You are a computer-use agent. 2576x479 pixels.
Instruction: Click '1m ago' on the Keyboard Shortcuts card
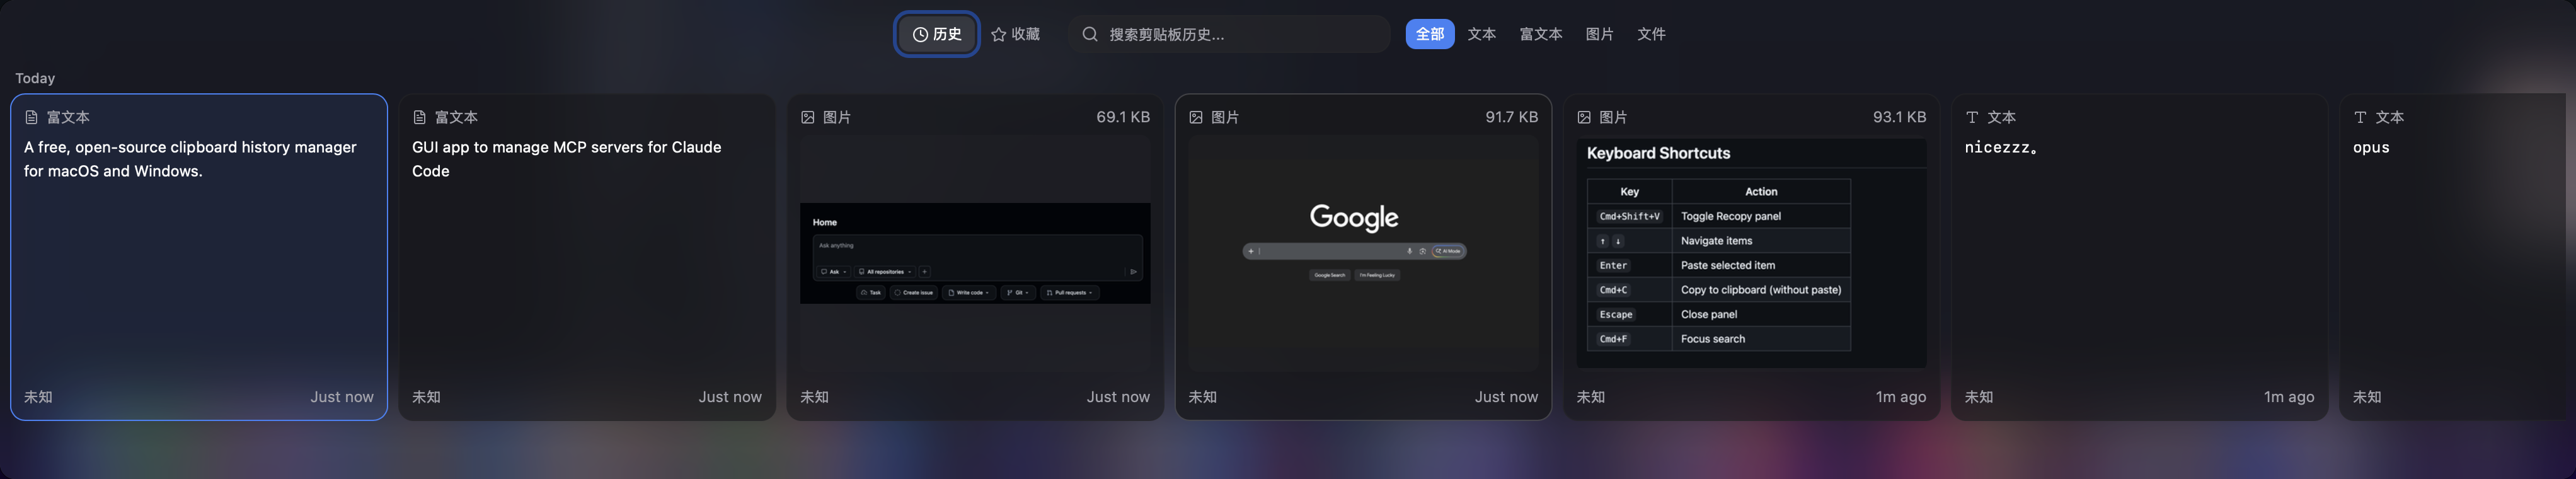point(1900,397)
